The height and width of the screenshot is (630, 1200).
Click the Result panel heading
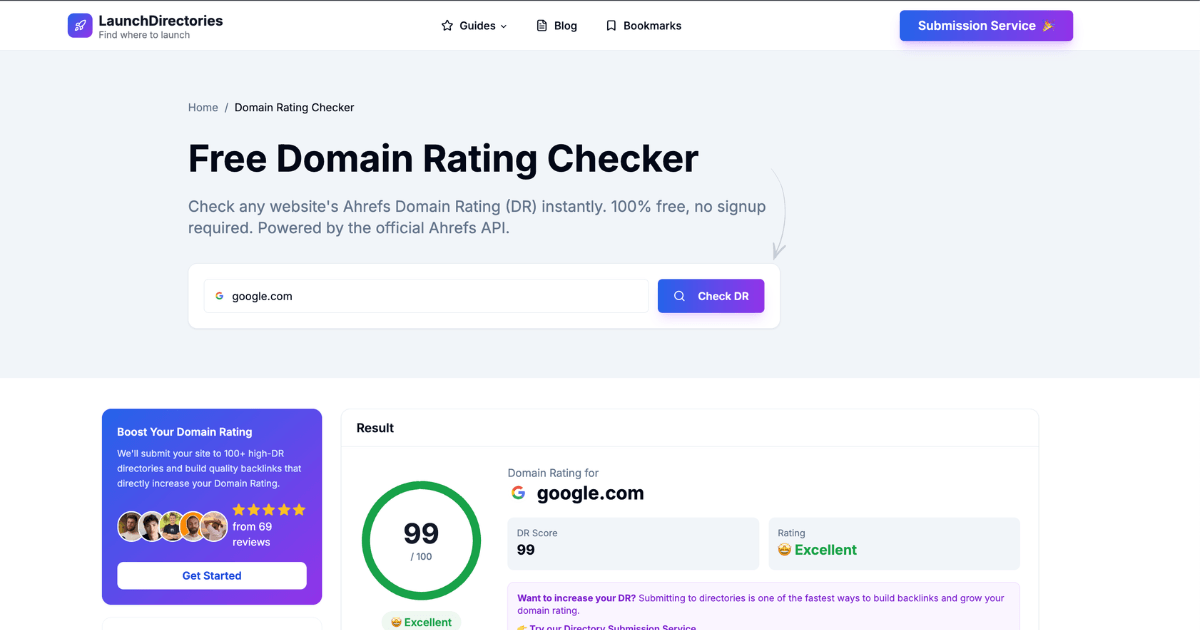tap(375, 428)
